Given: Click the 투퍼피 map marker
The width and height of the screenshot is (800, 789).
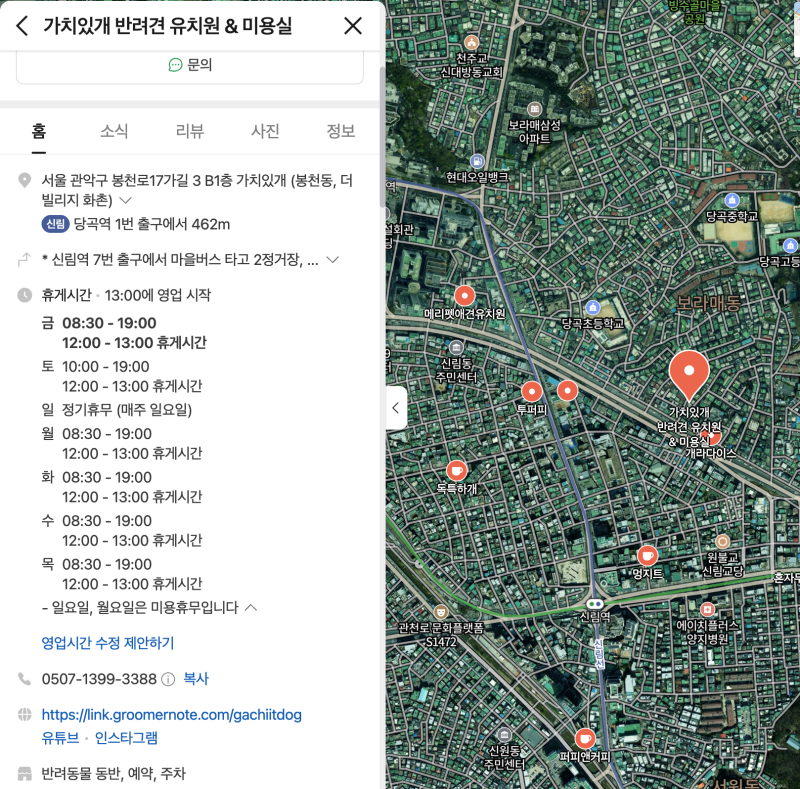Looking at the screenshot, I should (532, 392).
